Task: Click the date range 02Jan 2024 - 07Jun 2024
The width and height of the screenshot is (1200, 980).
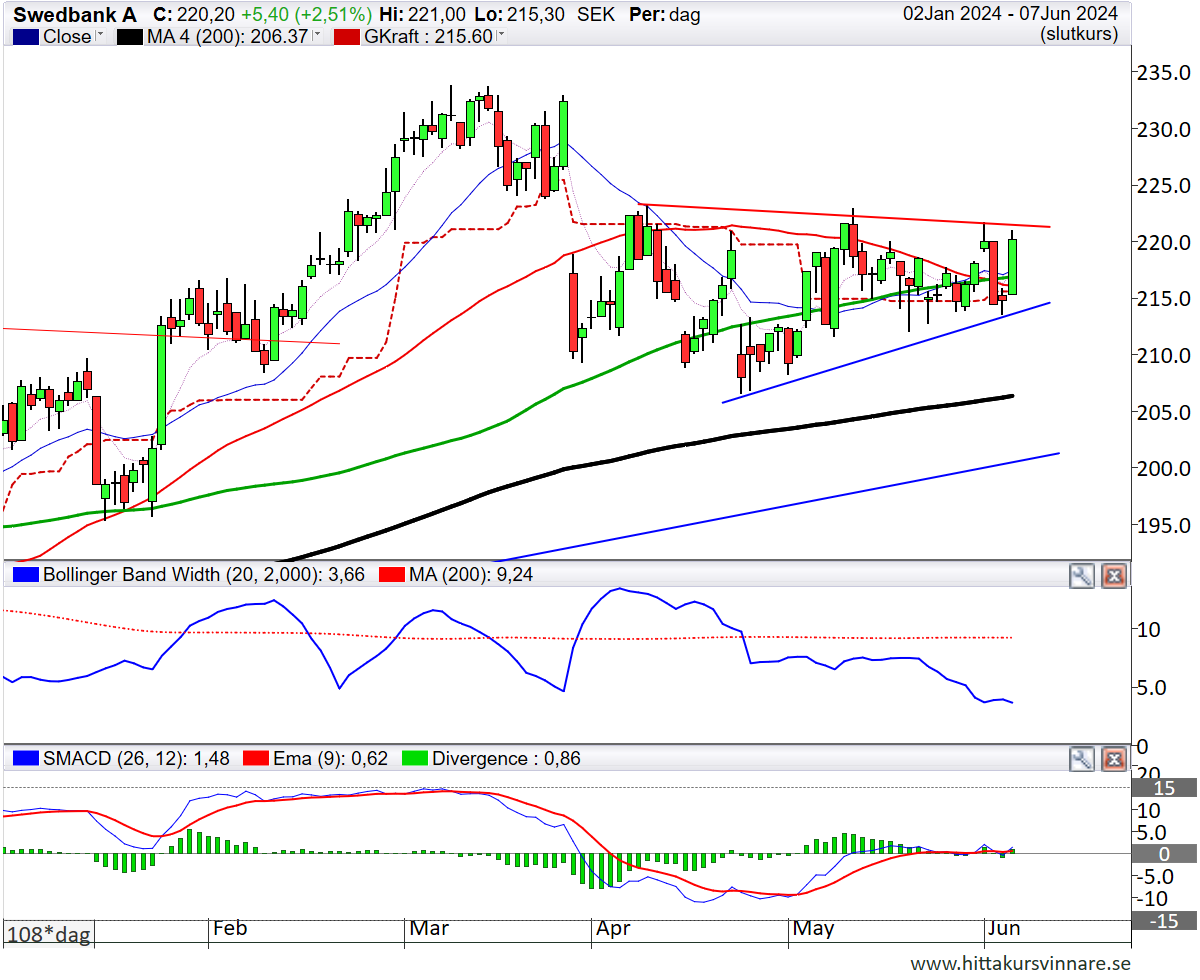Action: point(1010,14)
